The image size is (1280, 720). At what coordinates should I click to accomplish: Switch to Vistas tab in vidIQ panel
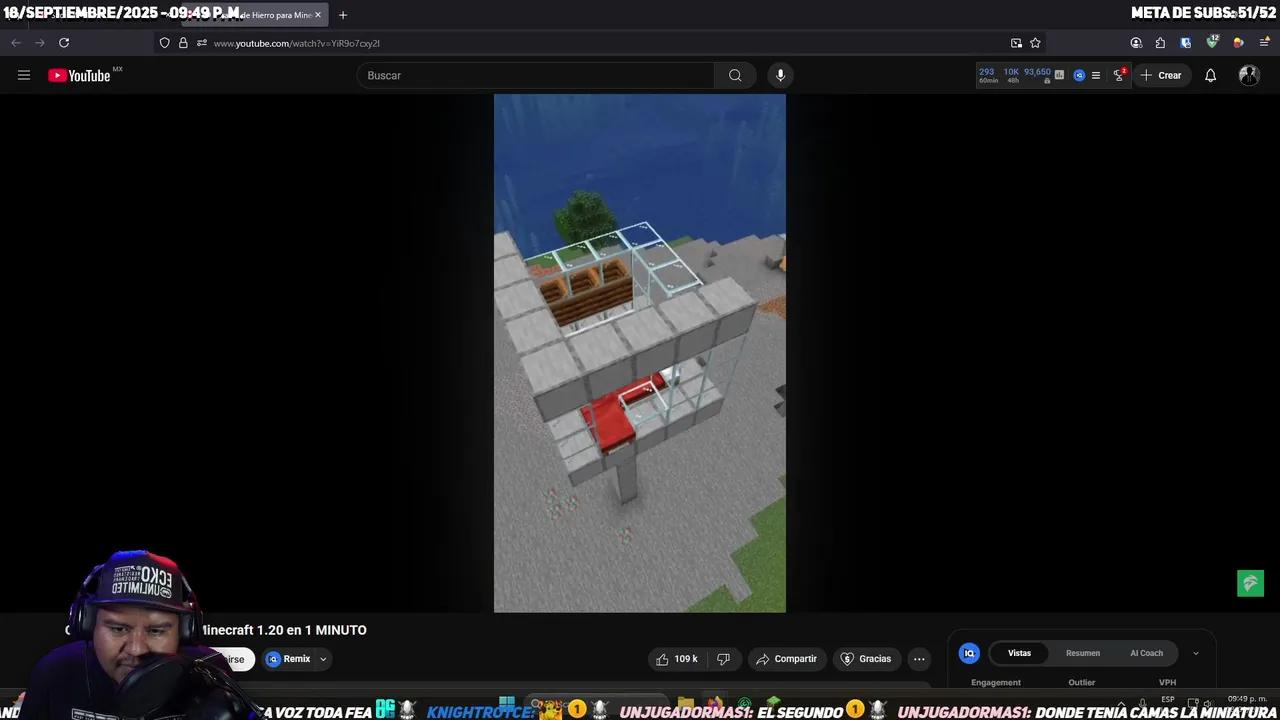1019,653
